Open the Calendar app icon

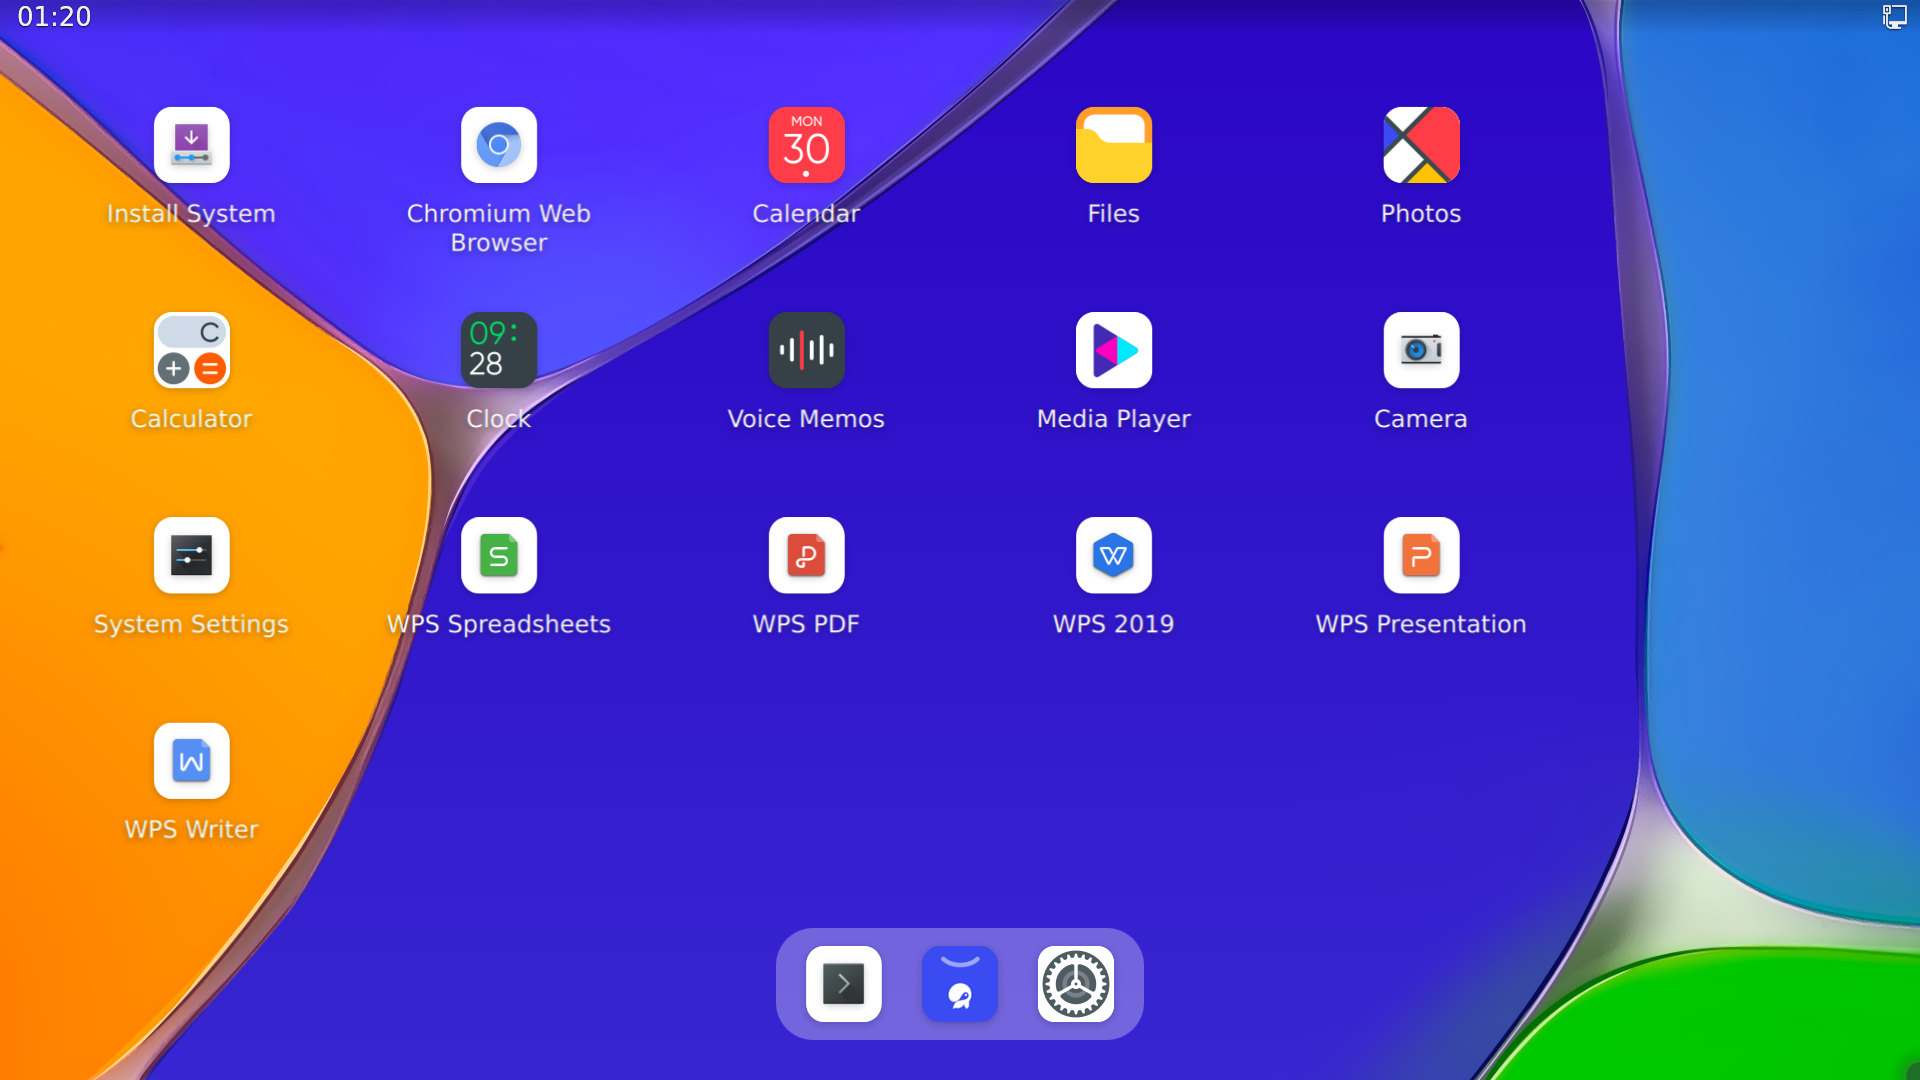(806, 146)
